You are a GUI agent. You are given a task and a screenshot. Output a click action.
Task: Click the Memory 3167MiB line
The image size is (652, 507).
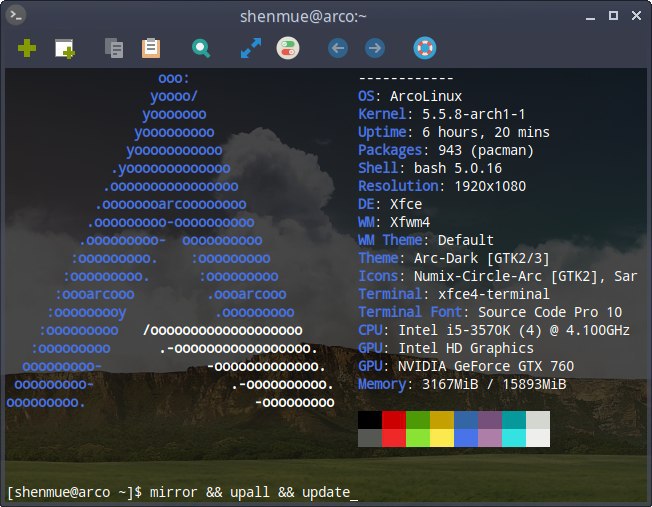tap(462, 384)
